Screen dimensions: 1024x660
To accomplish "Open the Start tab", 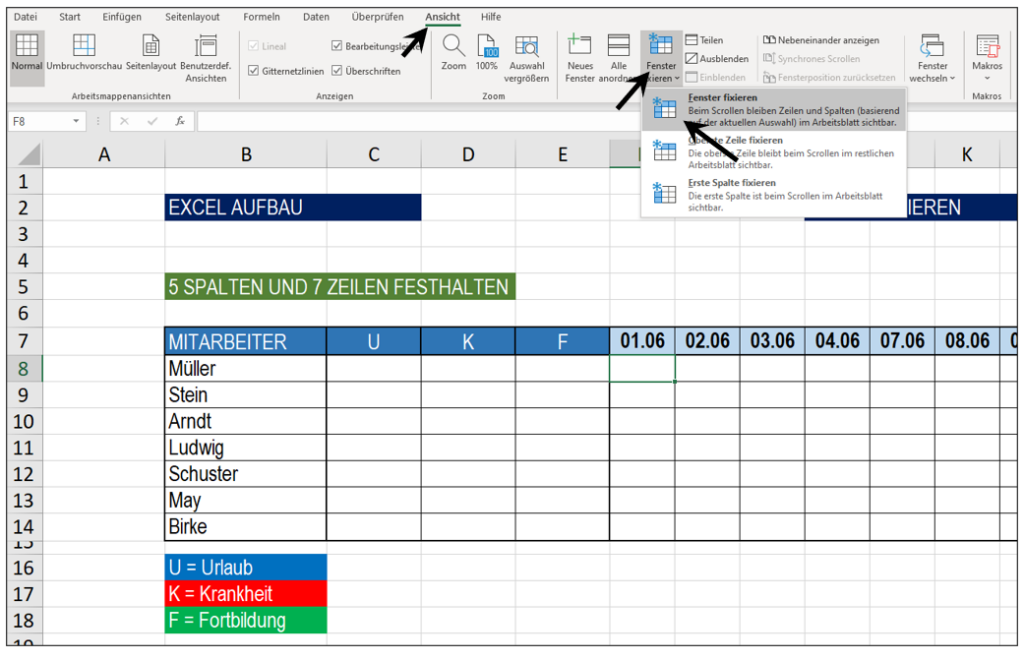I will [70, 17].
